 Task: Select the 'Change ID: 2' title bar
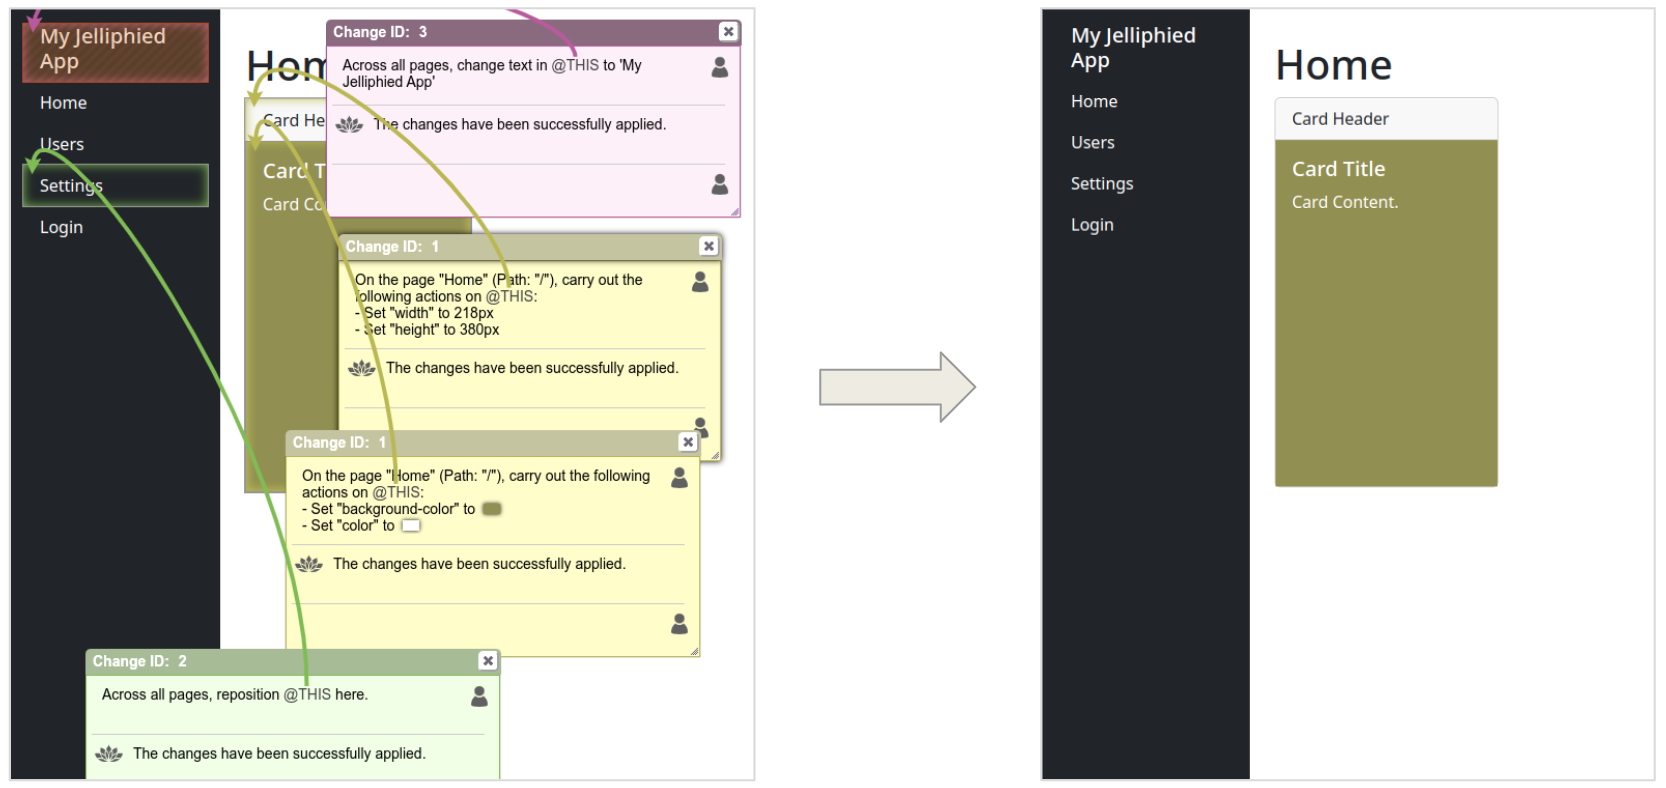point(292,661)
